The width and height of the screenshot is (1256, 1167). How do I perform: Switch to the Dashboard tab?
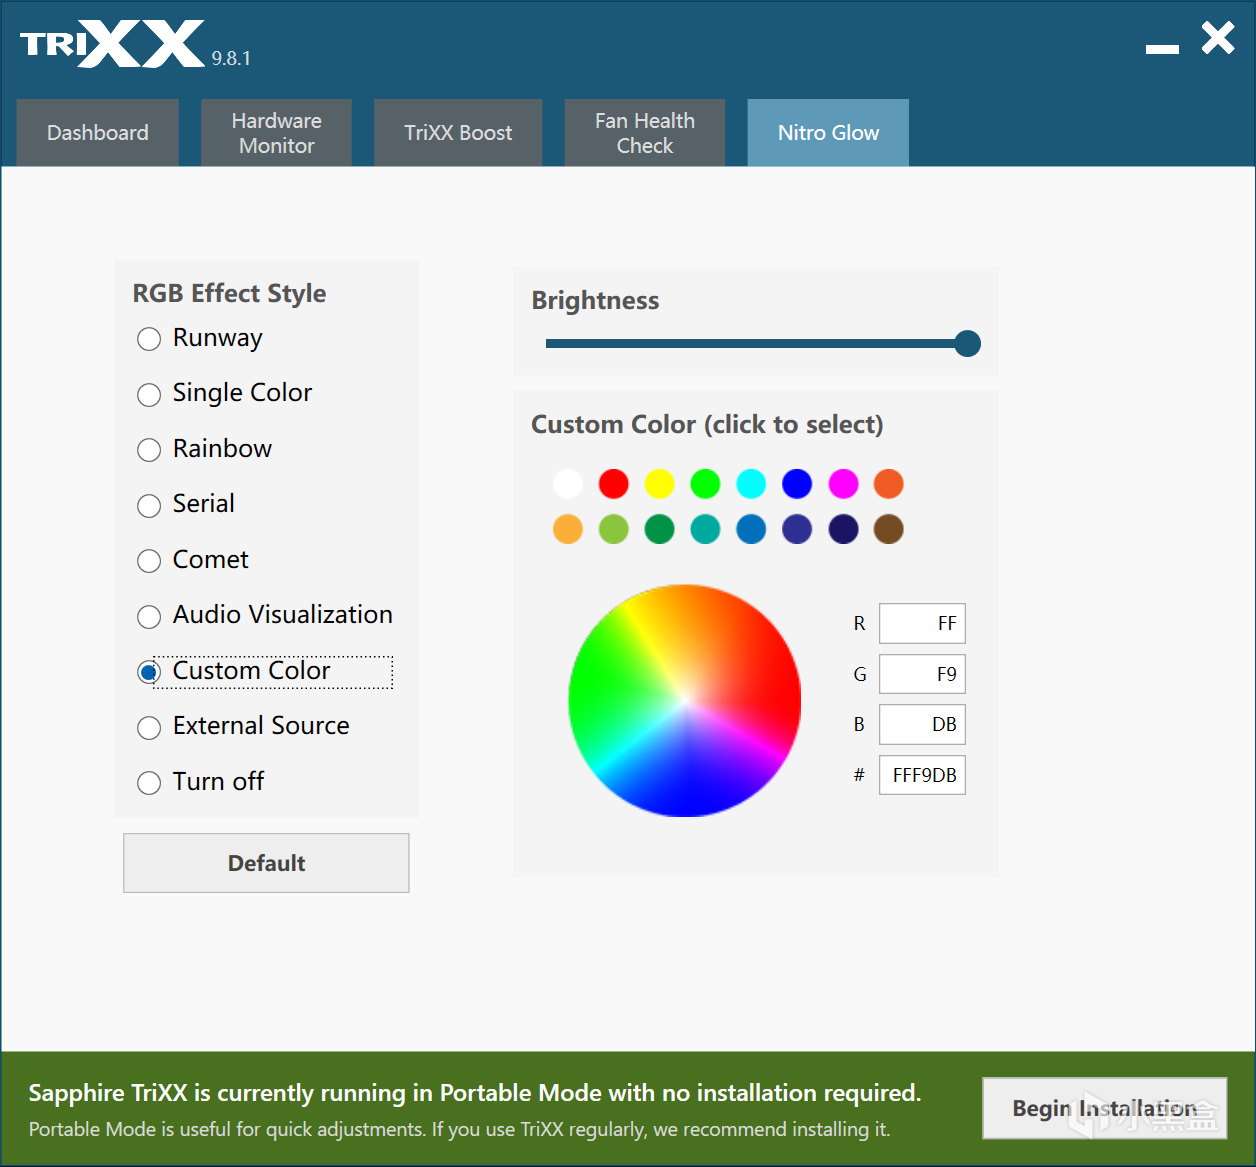pos(98,133)
